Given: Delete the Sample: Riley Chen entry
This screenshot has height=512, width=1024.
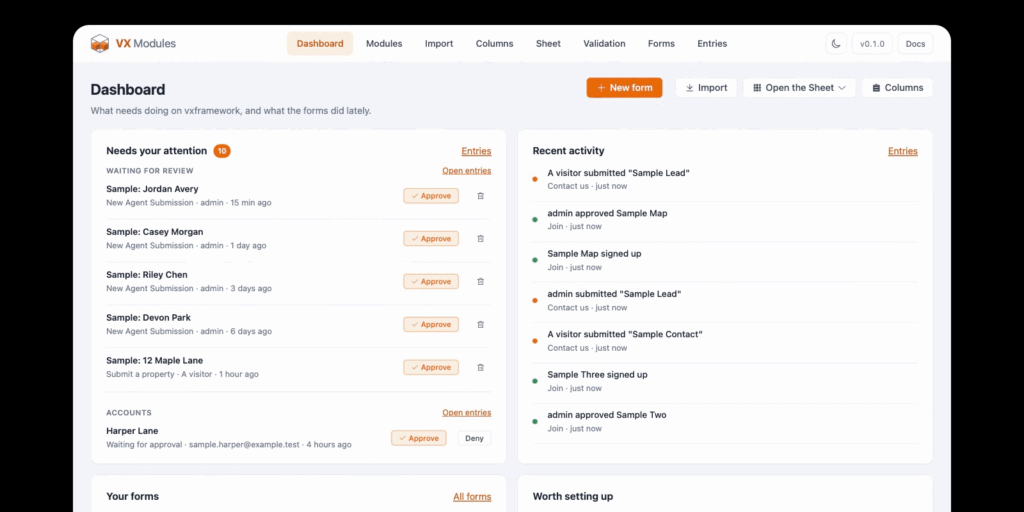Looking at the screenshot, I should [481, 281].
